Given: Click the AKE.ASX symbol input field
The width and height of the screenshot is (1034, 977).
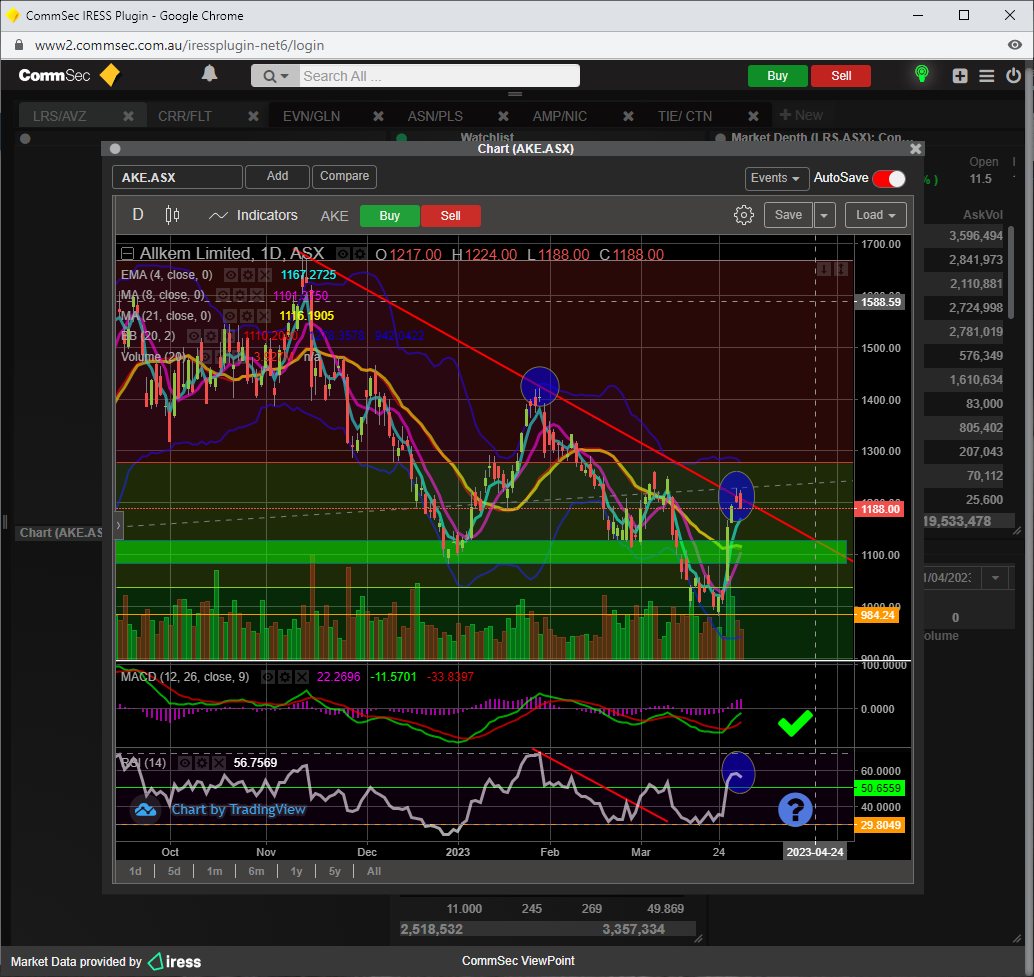Looking at the screenshot, I should coord(177,177).
